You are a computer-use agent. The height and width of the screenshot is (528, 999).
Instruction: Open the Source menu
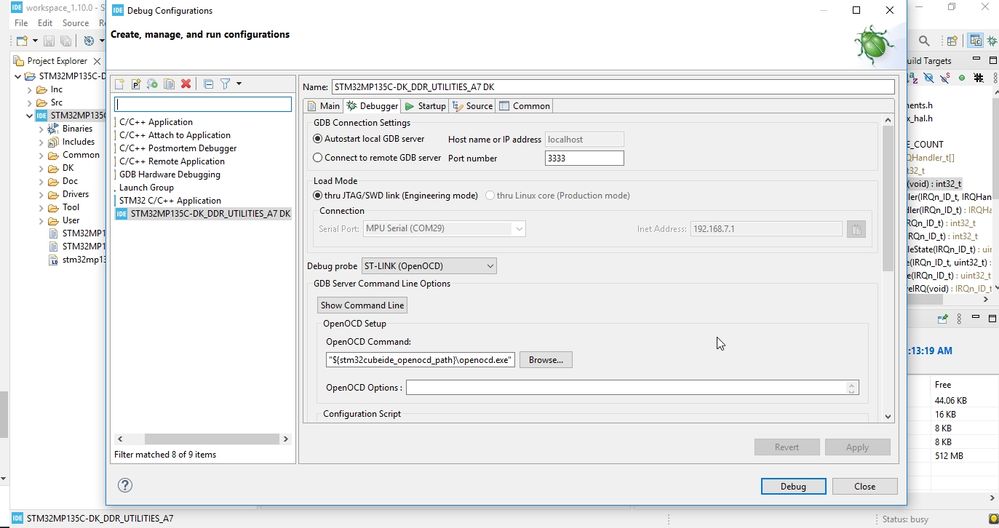[75, 23]
